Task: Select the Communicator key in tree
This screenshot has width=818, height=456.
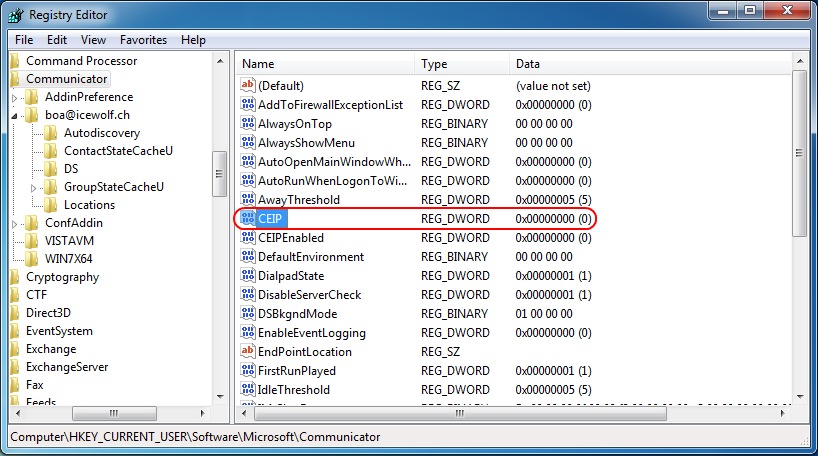Action: click(67, 79)
